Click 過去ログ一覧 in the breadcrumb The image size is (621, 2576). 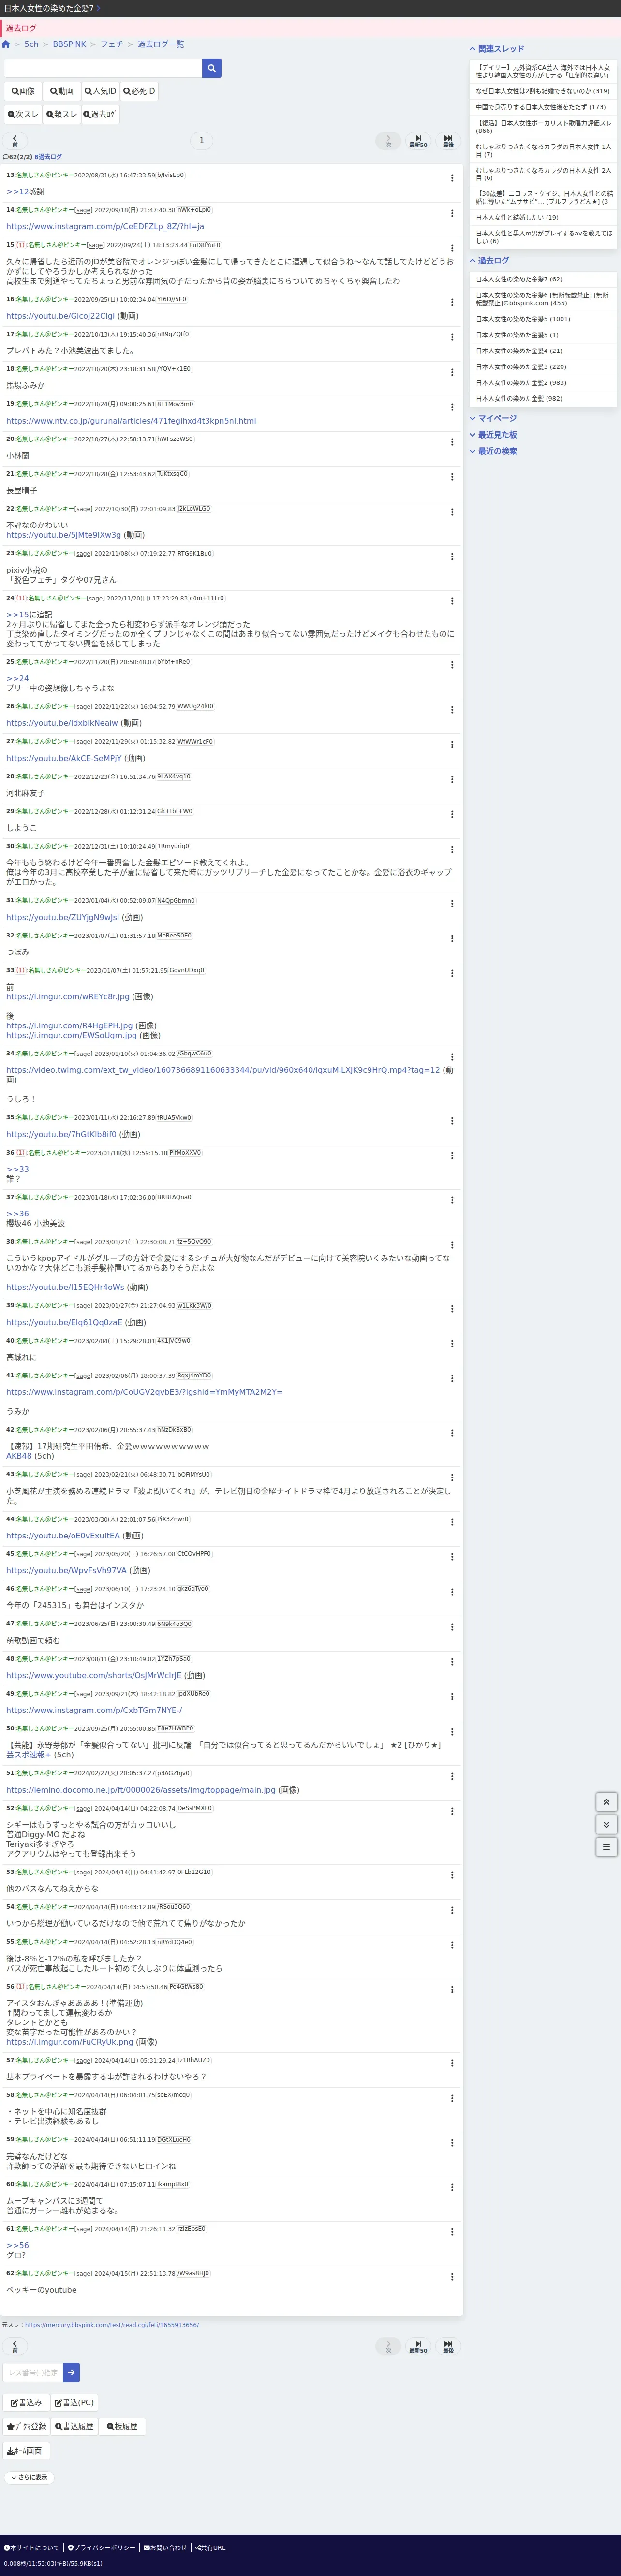coord(160,44)
